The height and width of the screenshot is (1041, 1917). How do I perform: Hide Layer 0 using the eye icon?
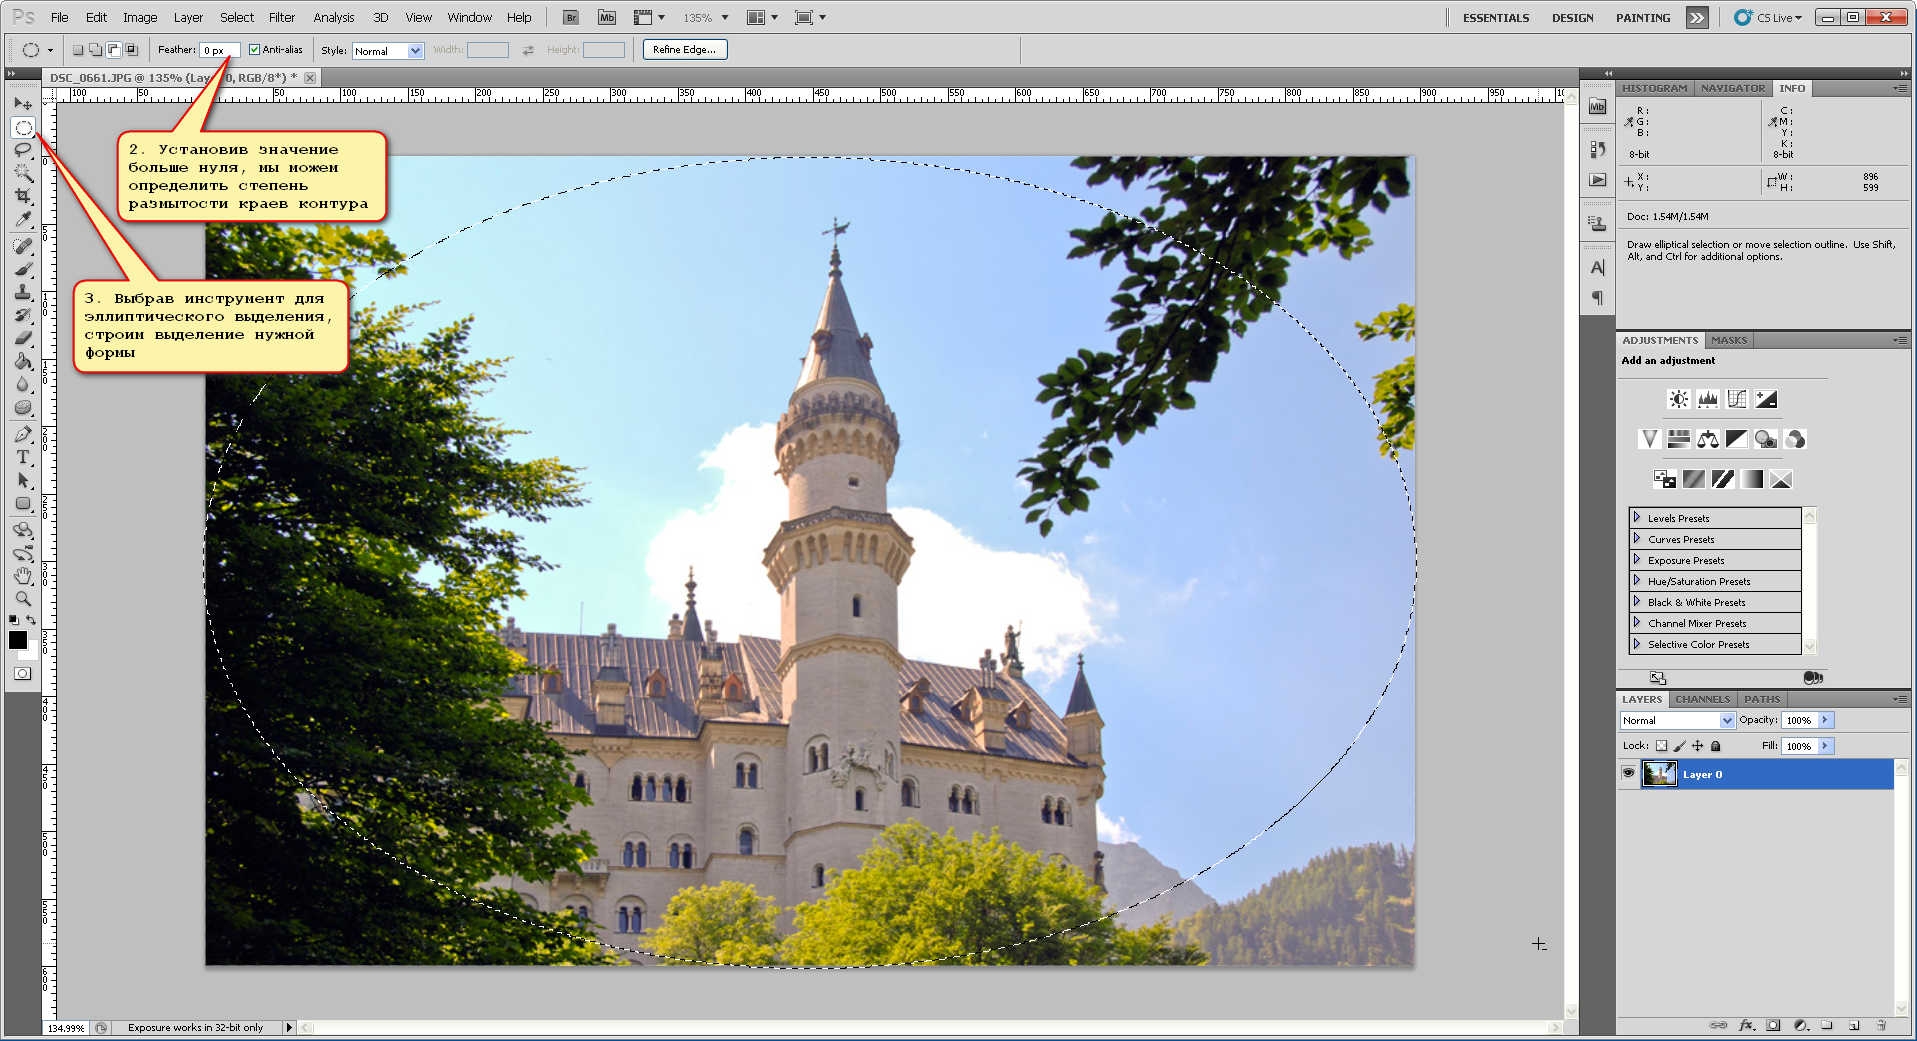click(x=1628, y=774)
